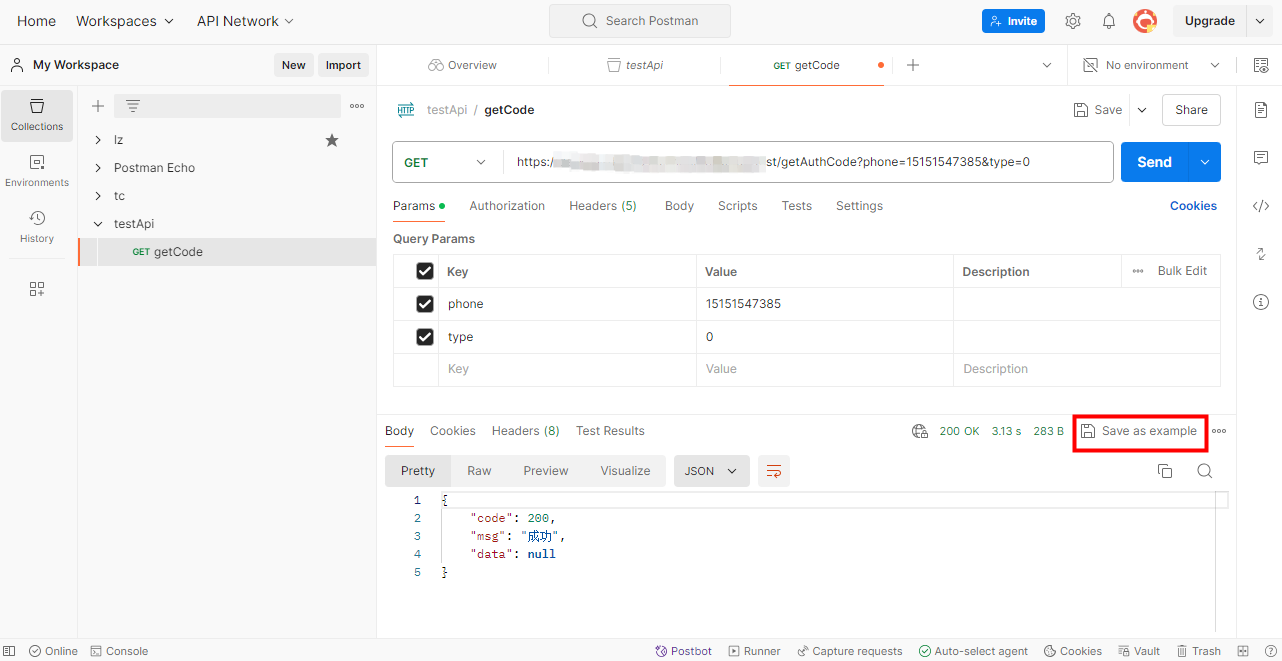Click the Search Postman field
Screen dimensions: 1282x661
[x=640, y=21]
